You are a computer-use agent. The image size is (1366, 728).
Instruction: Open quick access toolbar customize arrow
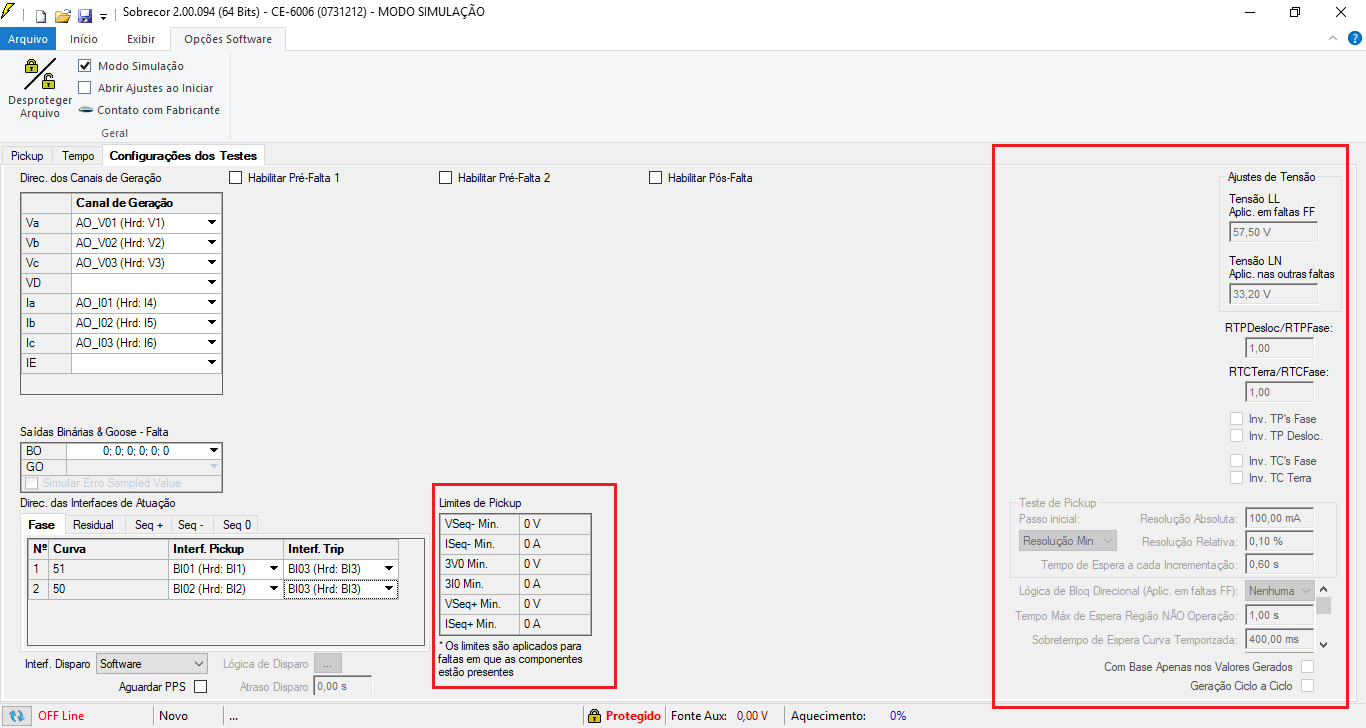click(x=103, y=16)
